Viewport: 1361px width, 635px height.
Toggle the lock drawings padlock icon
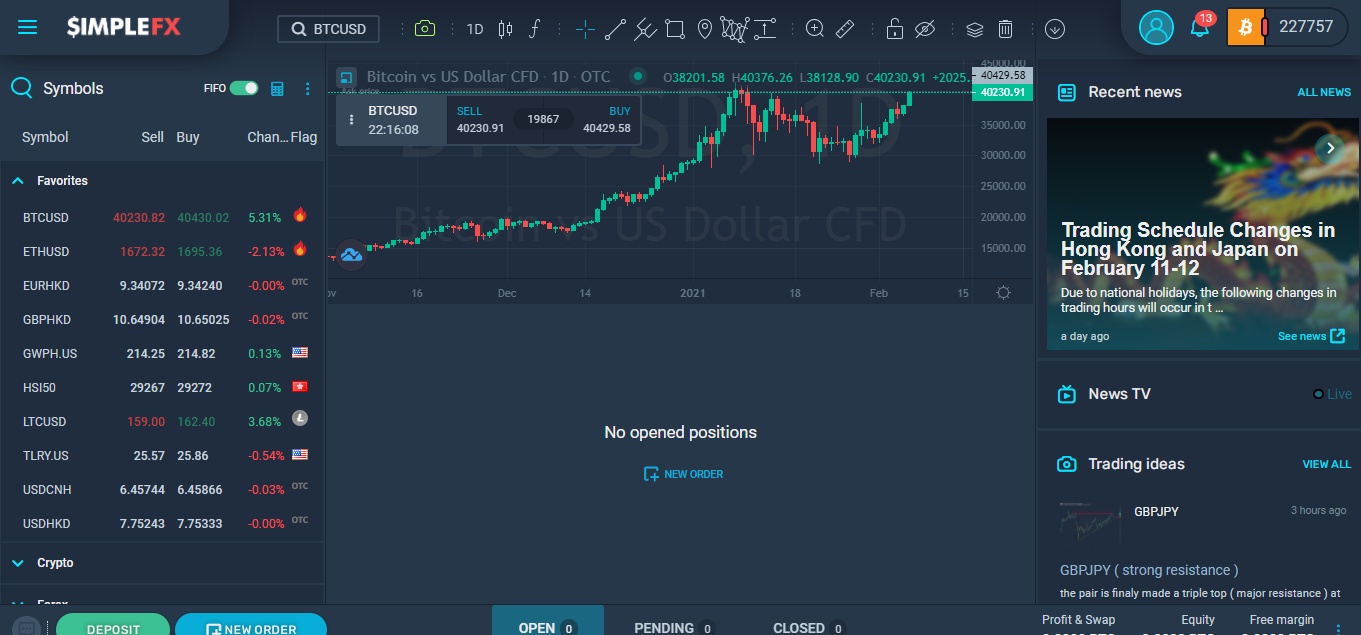(894, 29)
